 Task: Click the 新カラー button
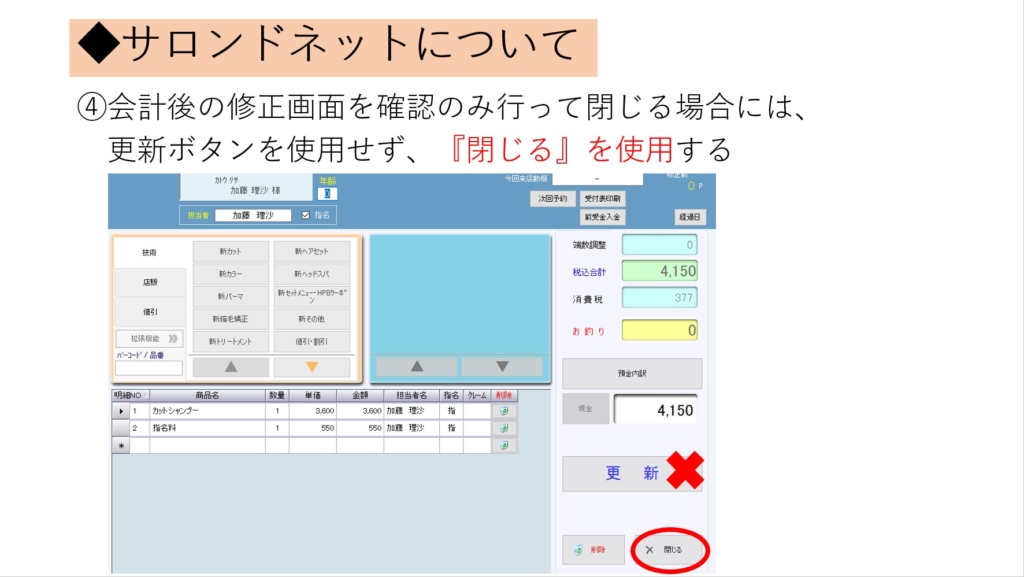(x=231, y=273)
